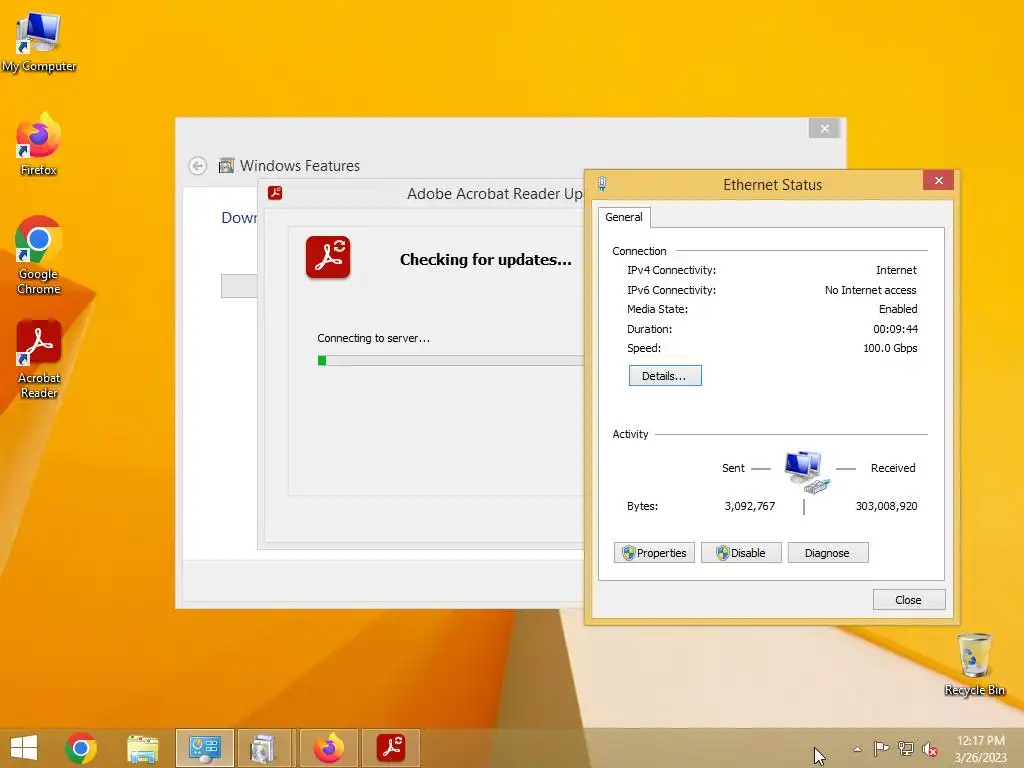This screenshot has height=768, width=1024.
Task: Open Details... in Ethernet Status
Action: 665,376
